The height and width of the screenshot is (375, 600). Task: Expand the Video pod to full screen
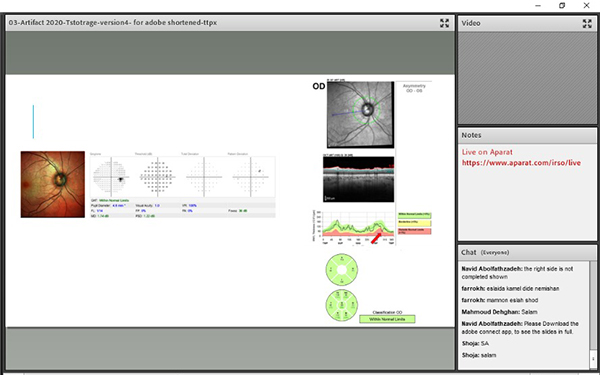(x=587, y=23)
